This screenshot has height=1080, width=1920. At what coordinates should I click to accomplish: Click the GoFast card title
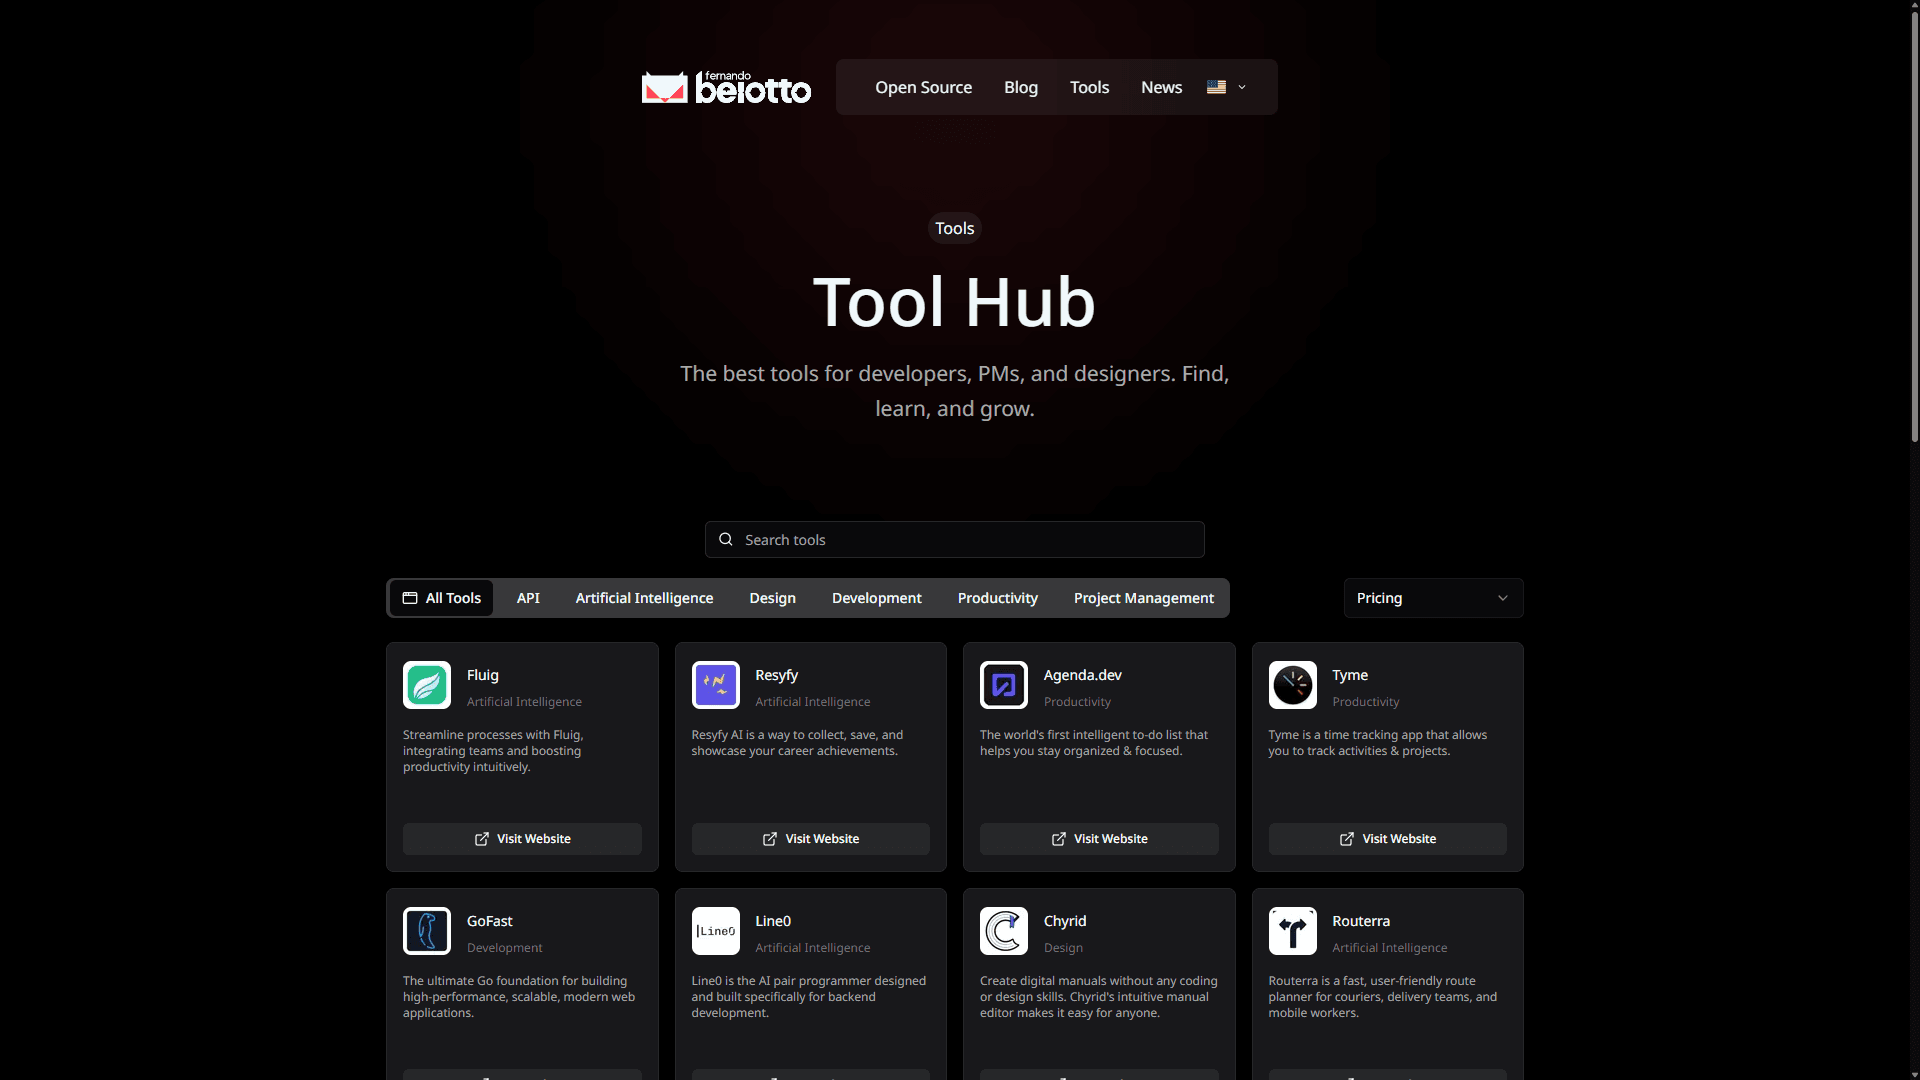490,921
